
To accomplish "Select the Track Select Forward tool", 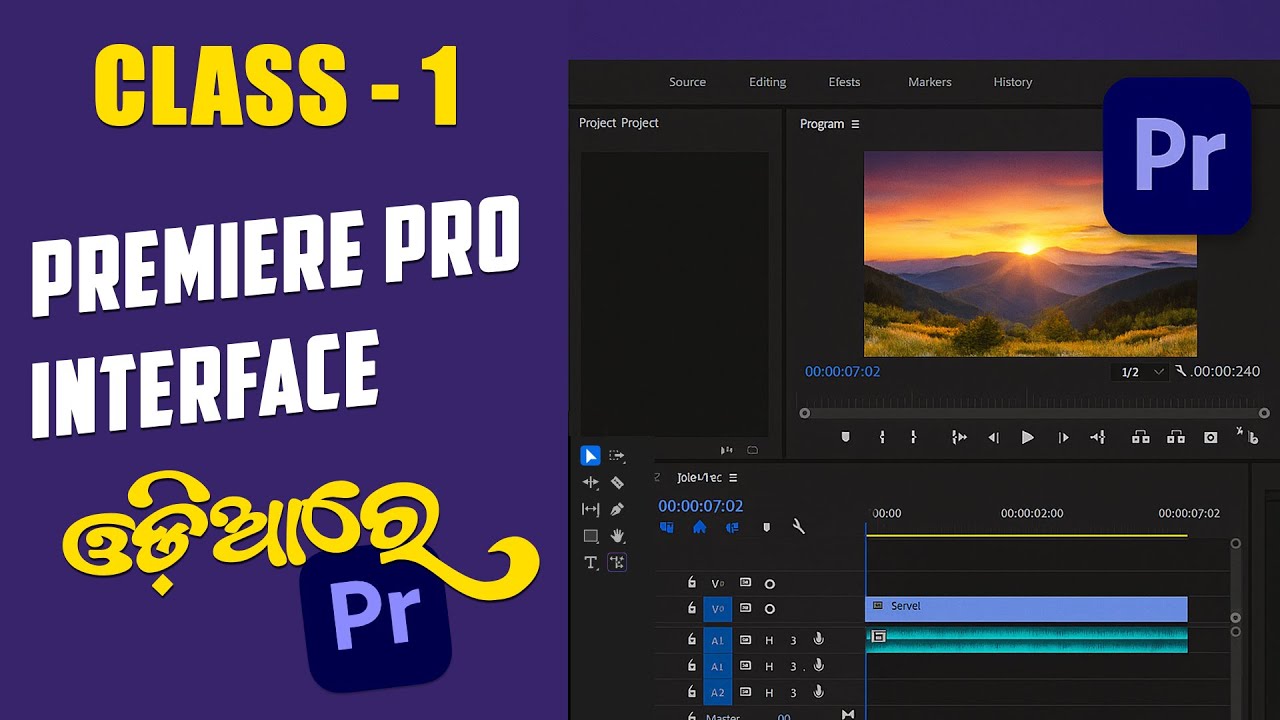I will coord(617,456).
